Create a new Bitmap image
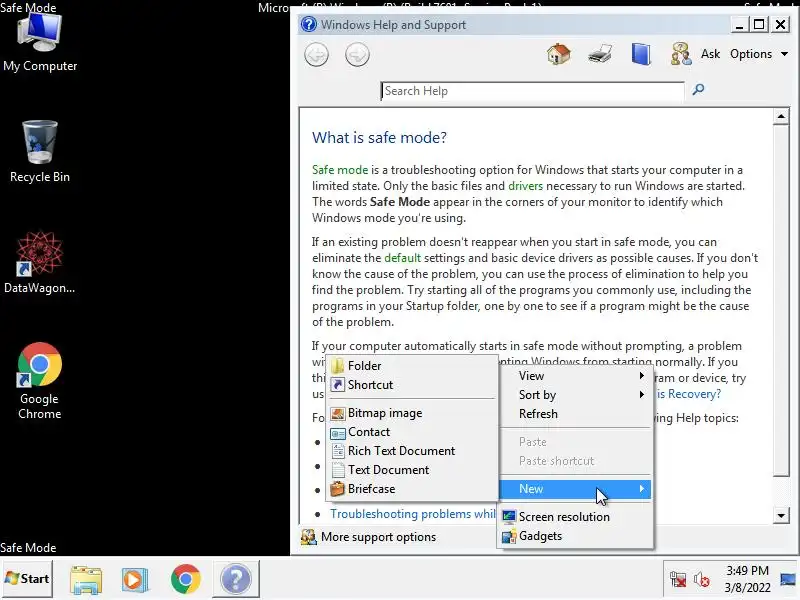The height and width of the screenshot is (600, 800). tap(412, 413)
